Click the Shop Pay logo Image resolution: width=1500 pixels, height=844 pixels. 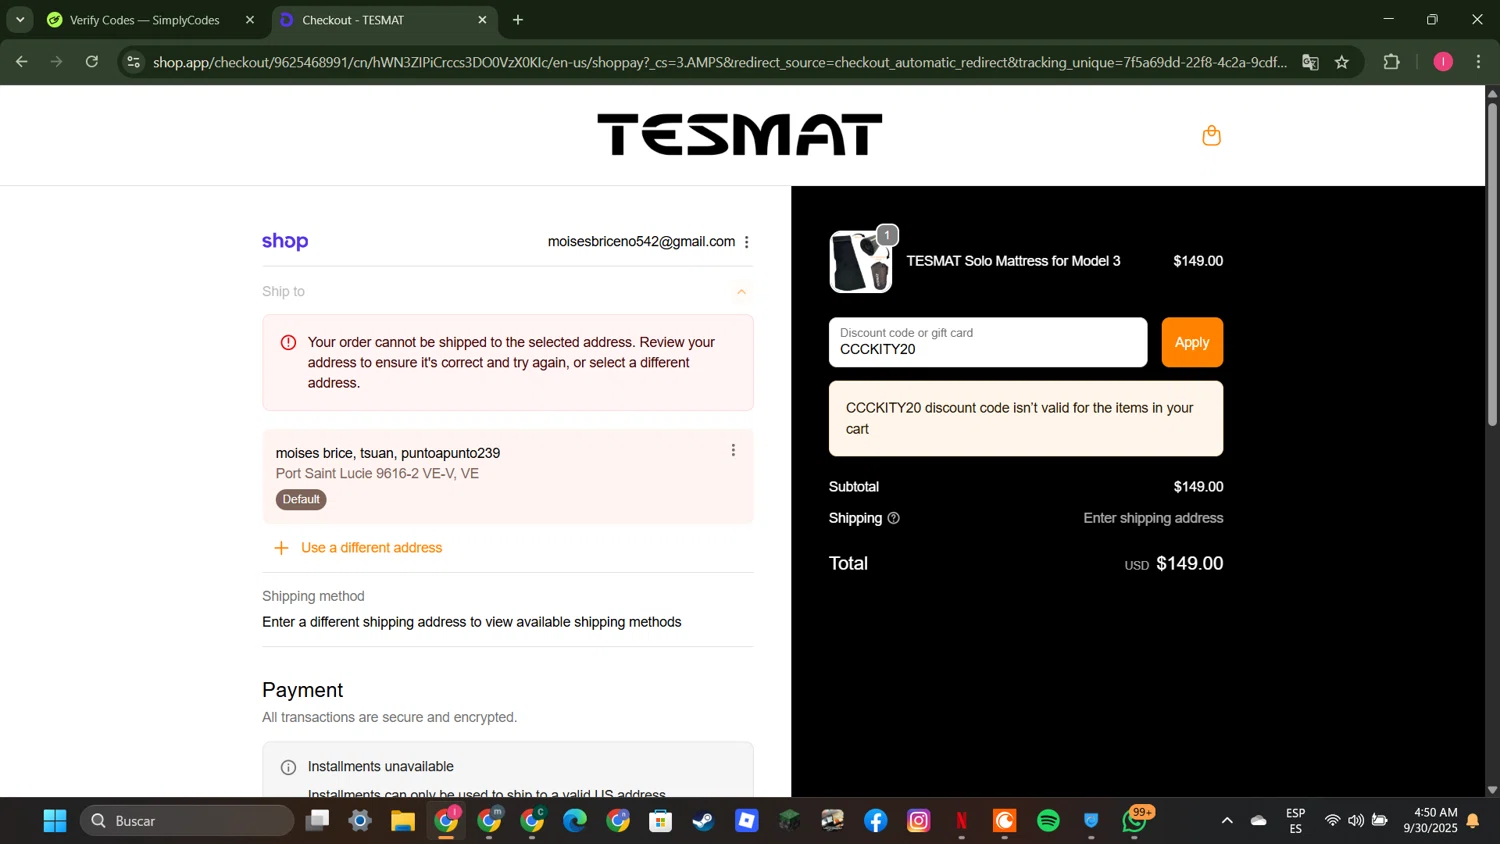(285, 242)
